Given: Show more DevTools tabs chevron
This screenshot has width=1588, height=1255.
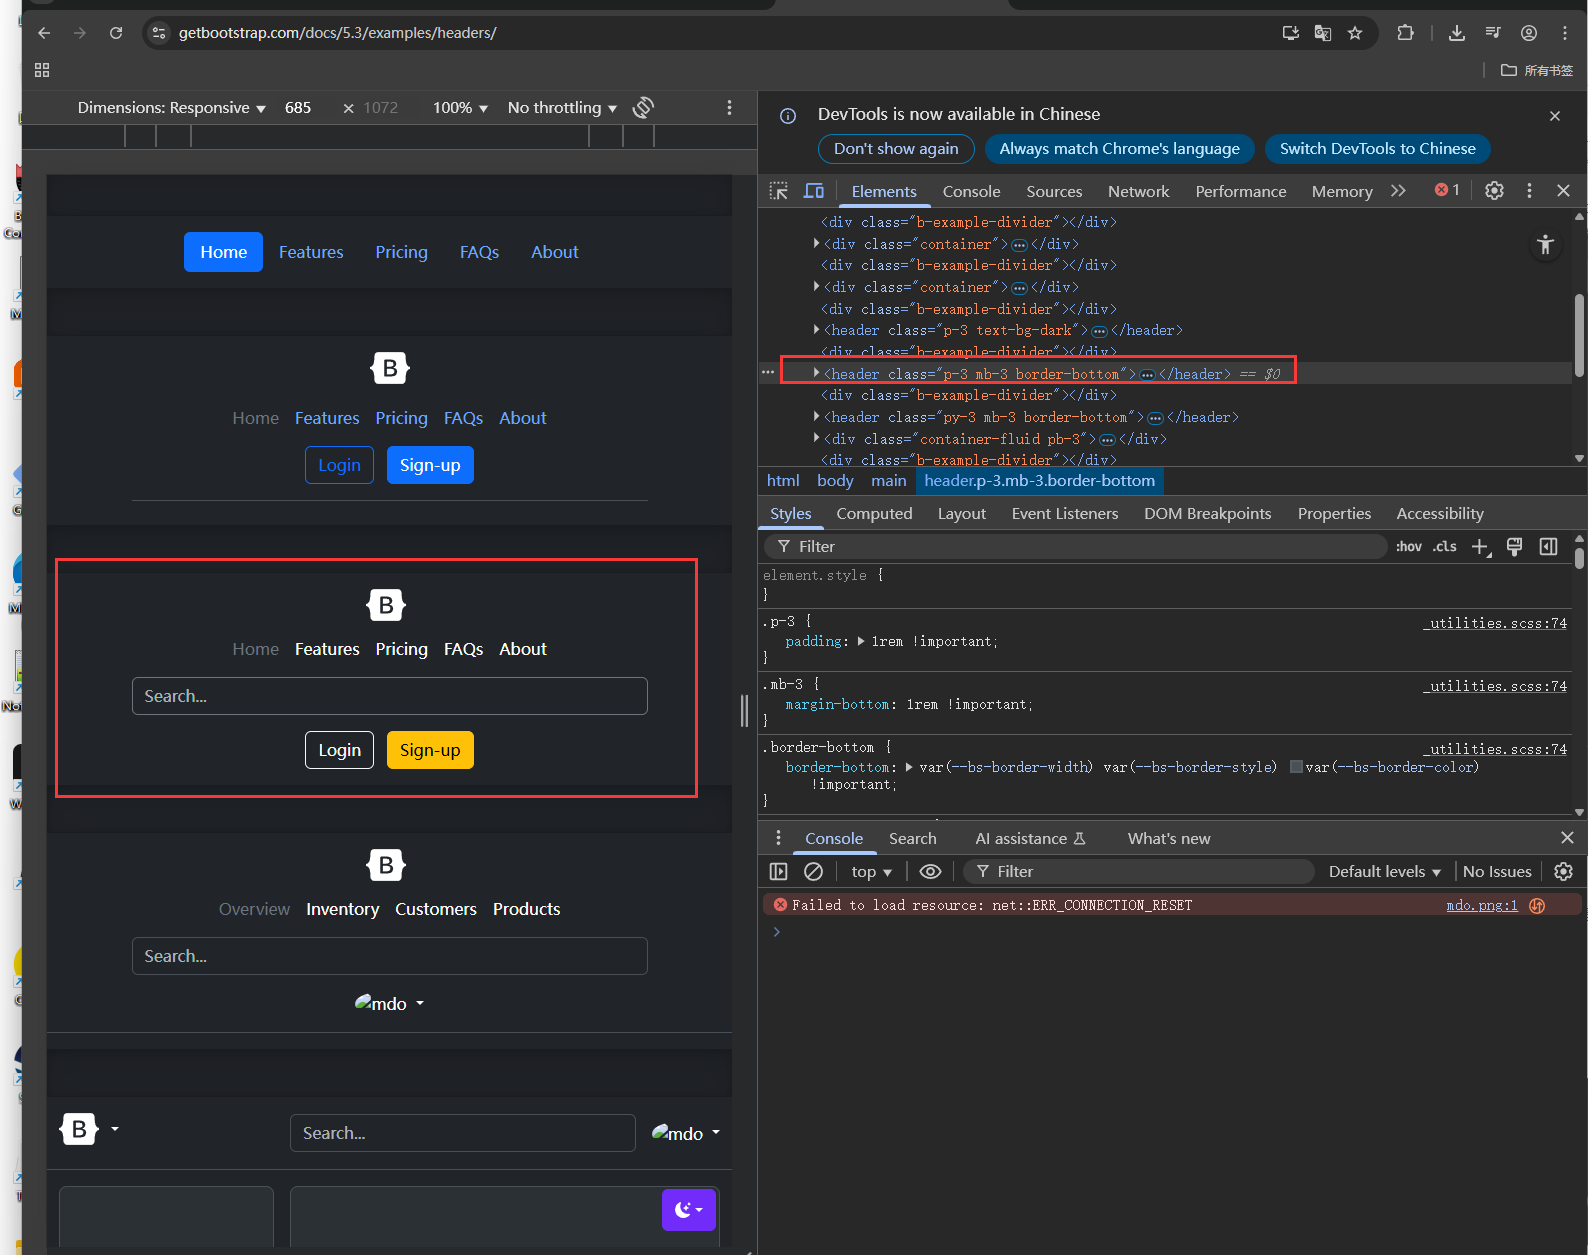Looking at the screenshot, I should click(x=1398, y=191).
